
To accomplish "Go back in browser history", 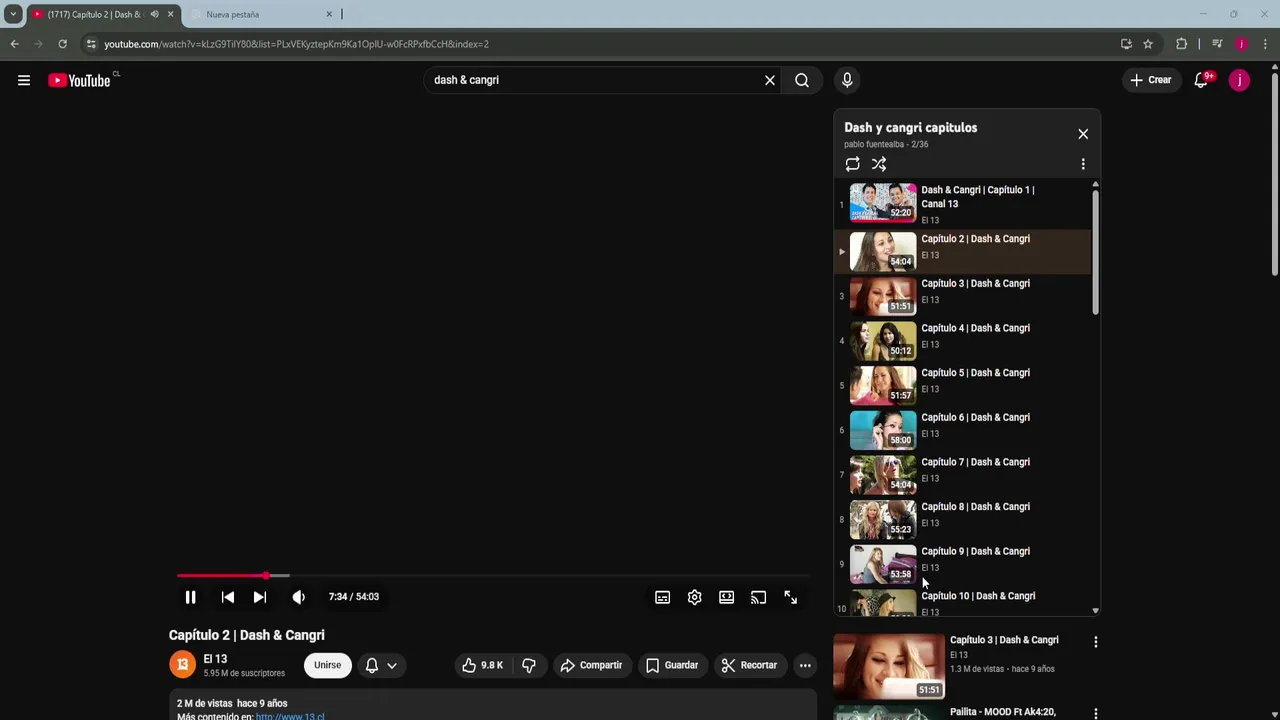I will point(14,44).
